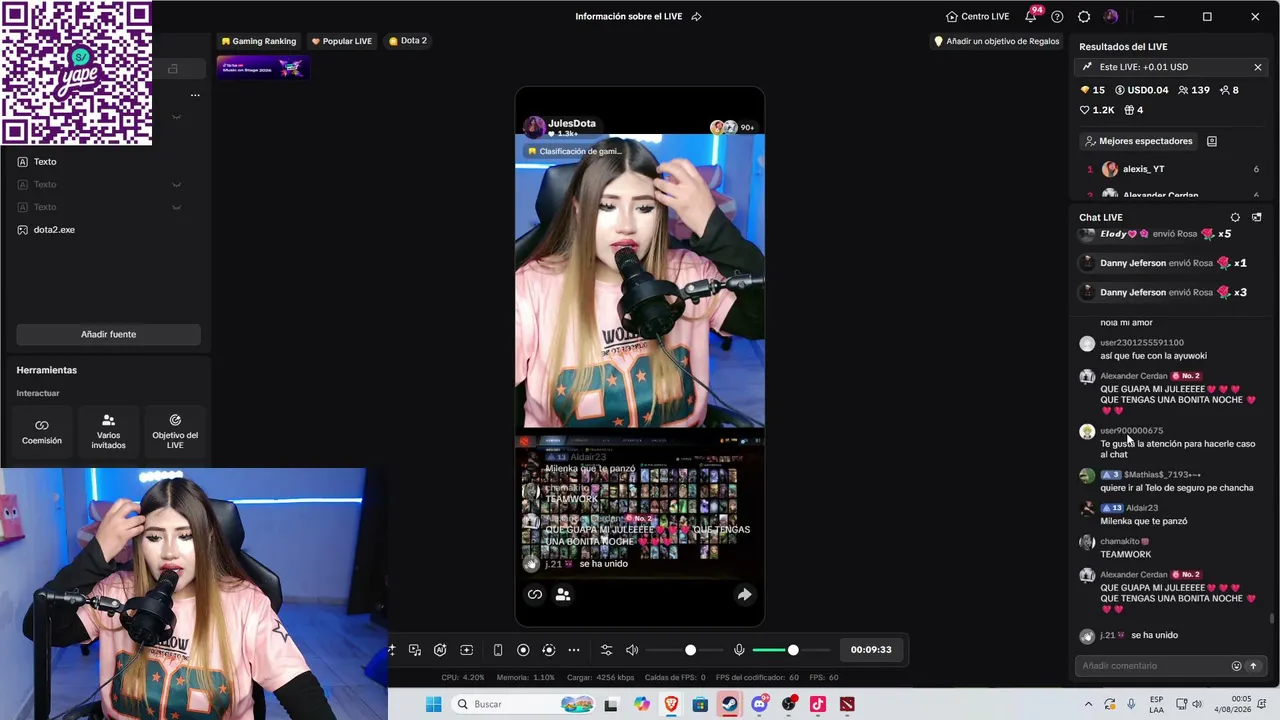Image resolution: width=1280 pixels, height=720 pixels.
Task: Click the record button in bottom toolbar
Action: (x=523, y=650)
